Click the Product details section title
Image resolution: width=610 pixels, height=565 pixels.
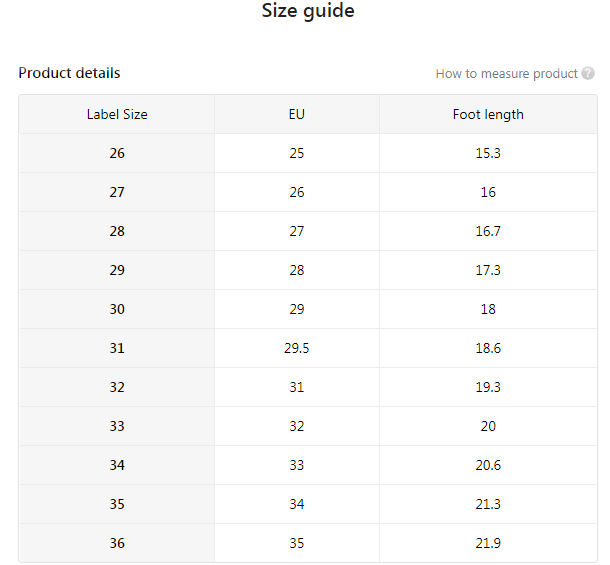click(69, 73)
